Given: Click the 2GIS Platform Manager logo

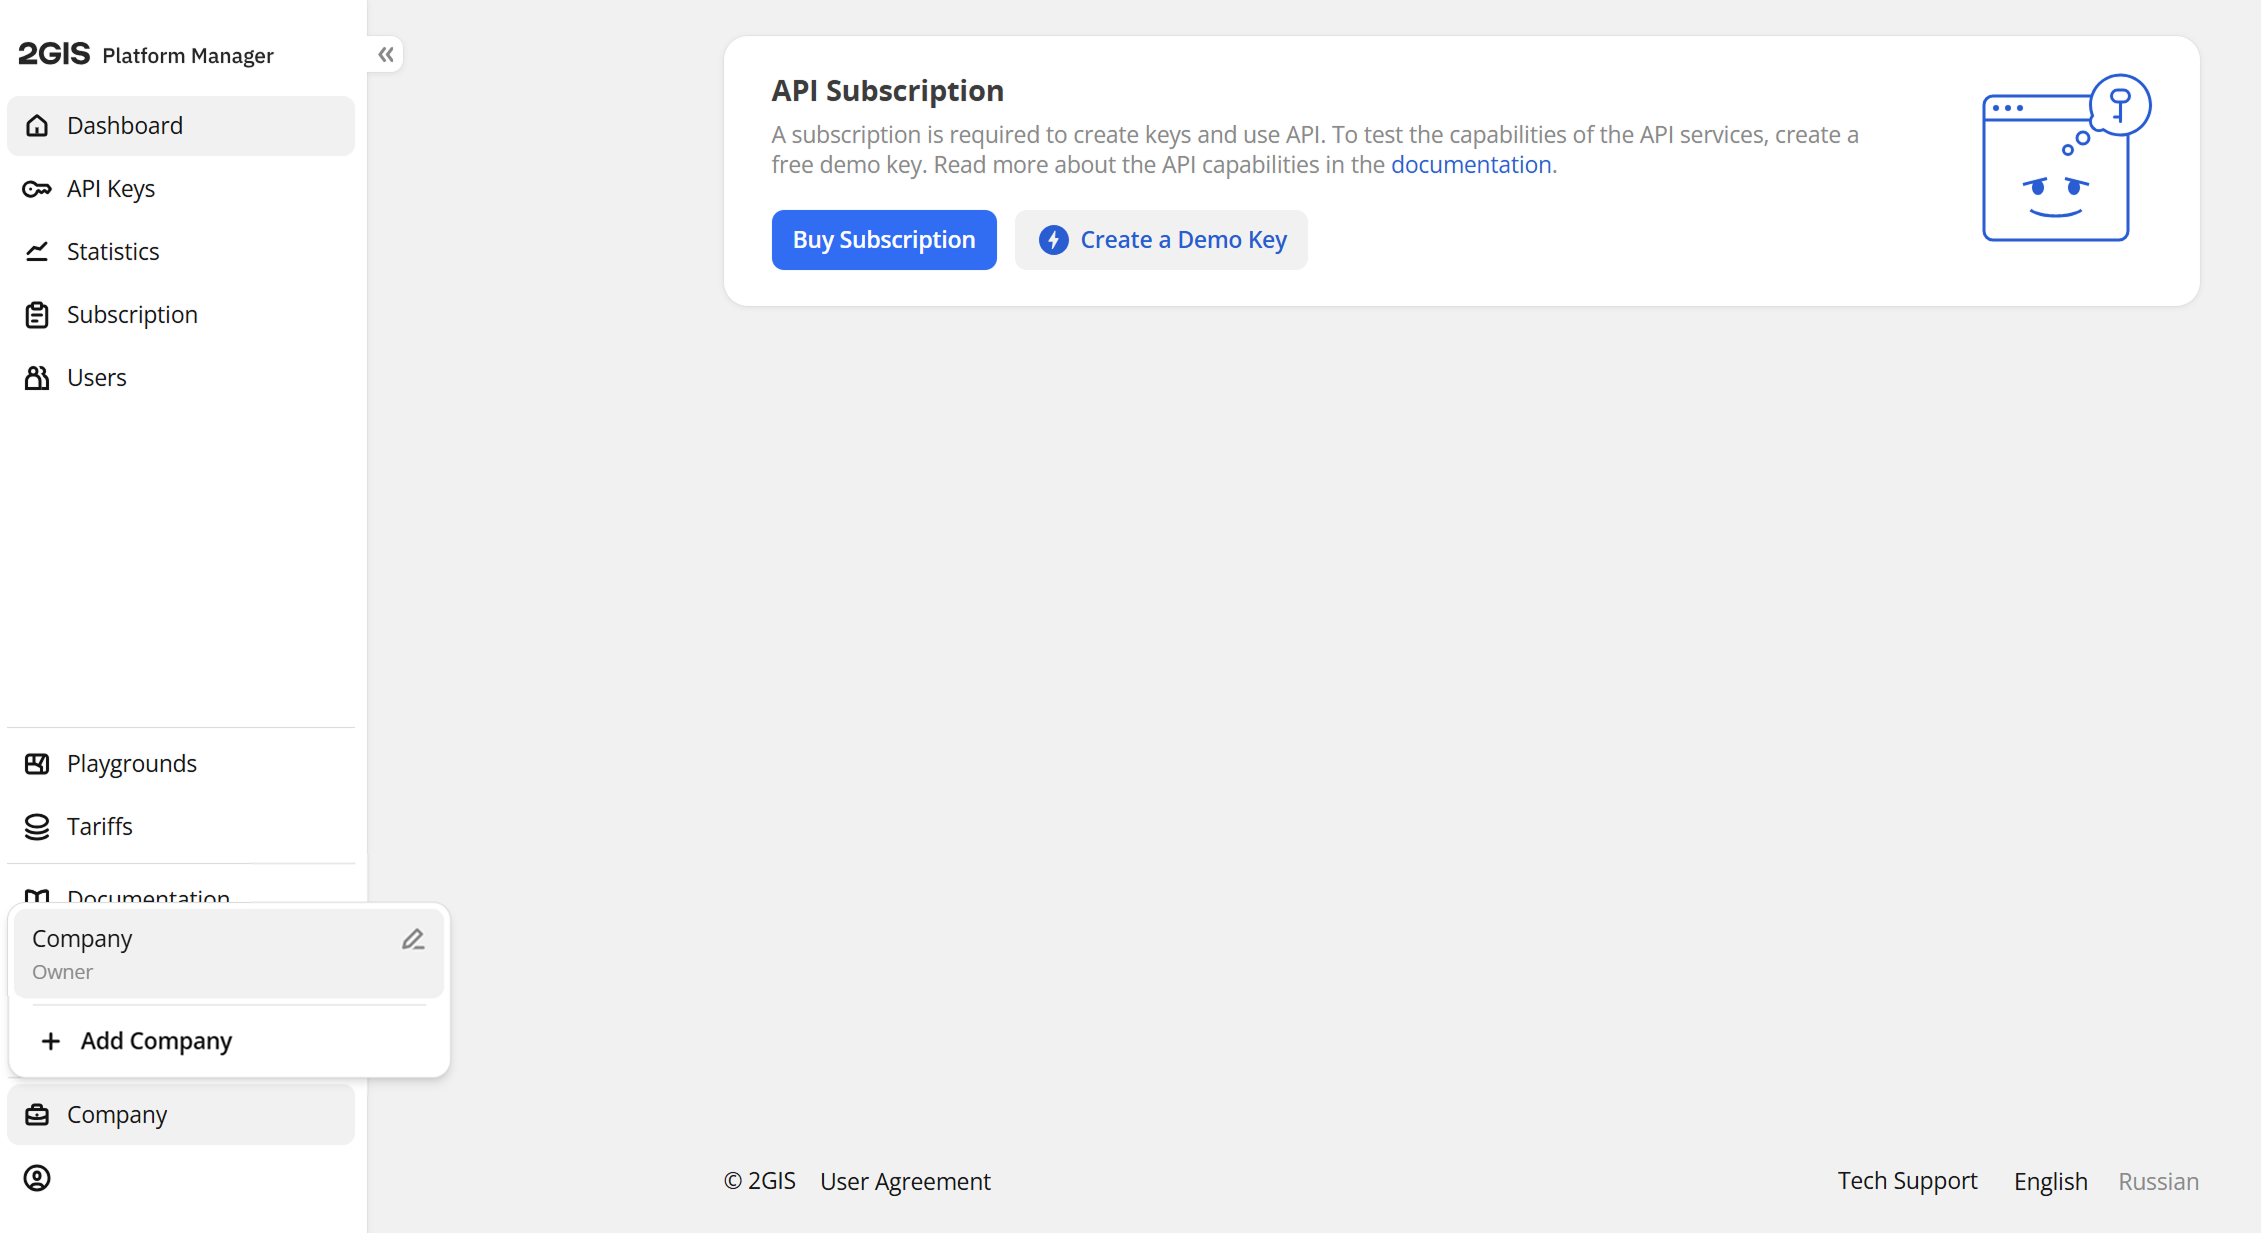Looking at the screenshot, I should click(x=146, y=54).
